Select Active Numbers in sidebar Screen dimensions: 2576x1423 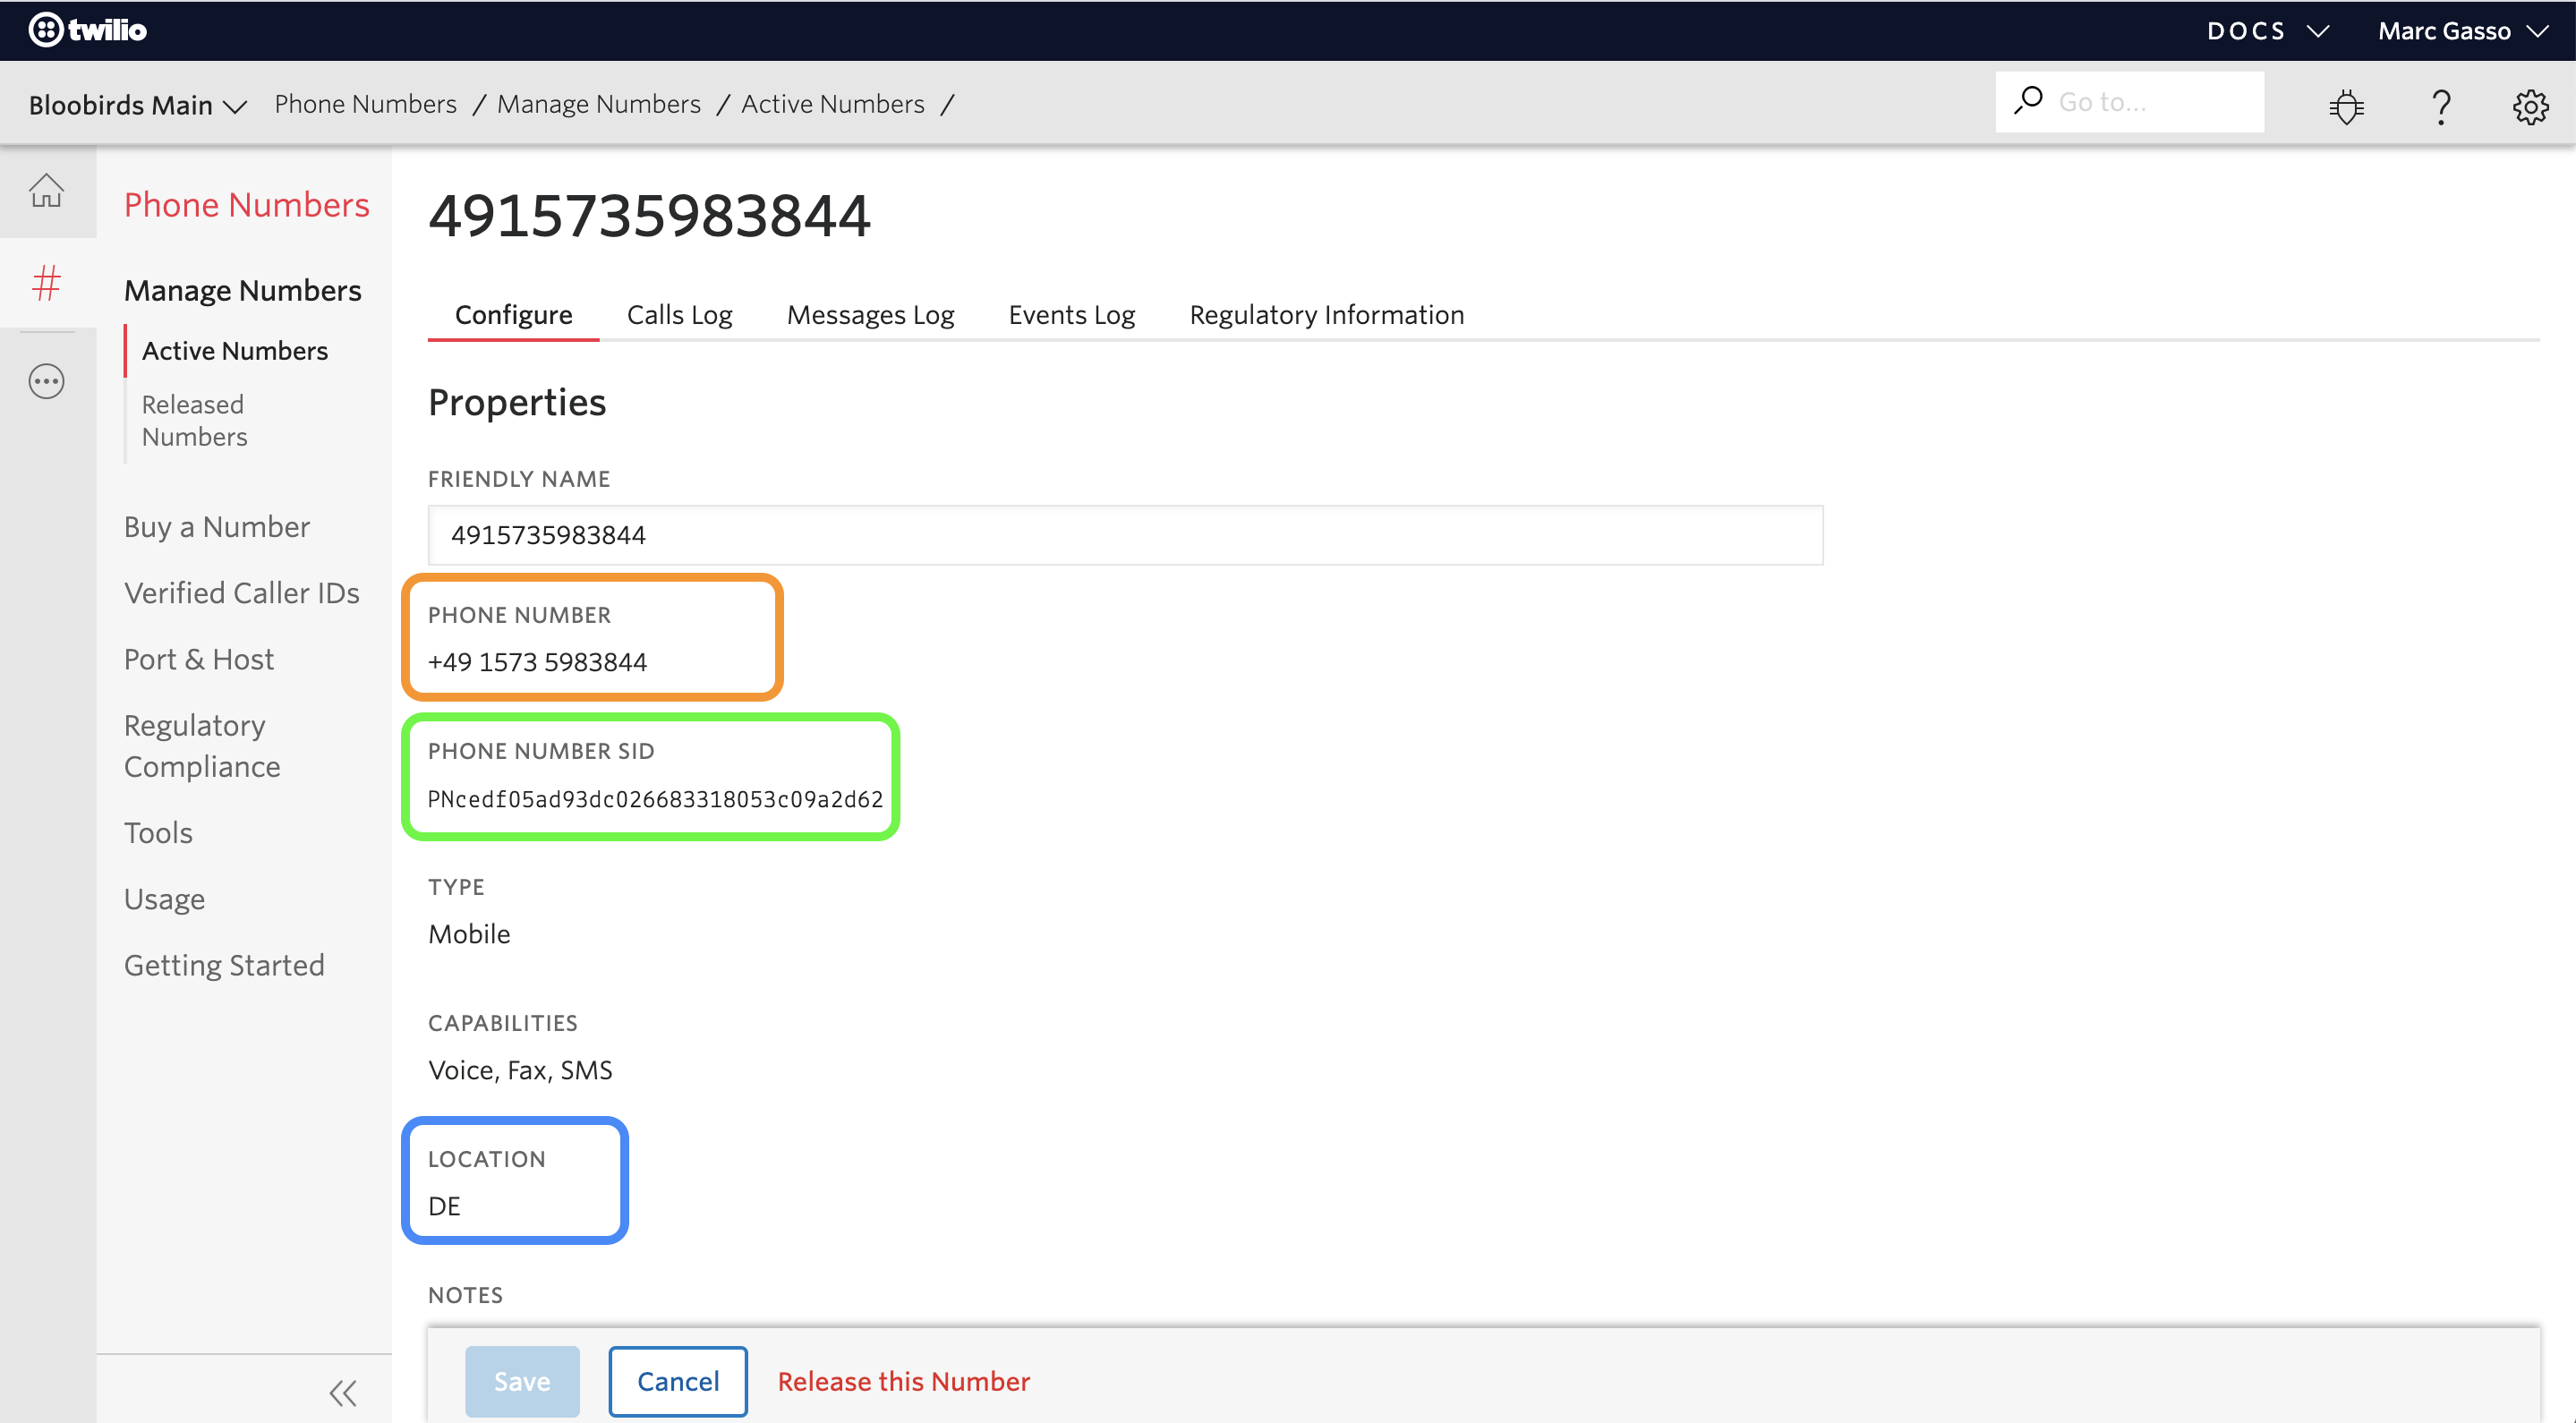click(x=234, y=350)
